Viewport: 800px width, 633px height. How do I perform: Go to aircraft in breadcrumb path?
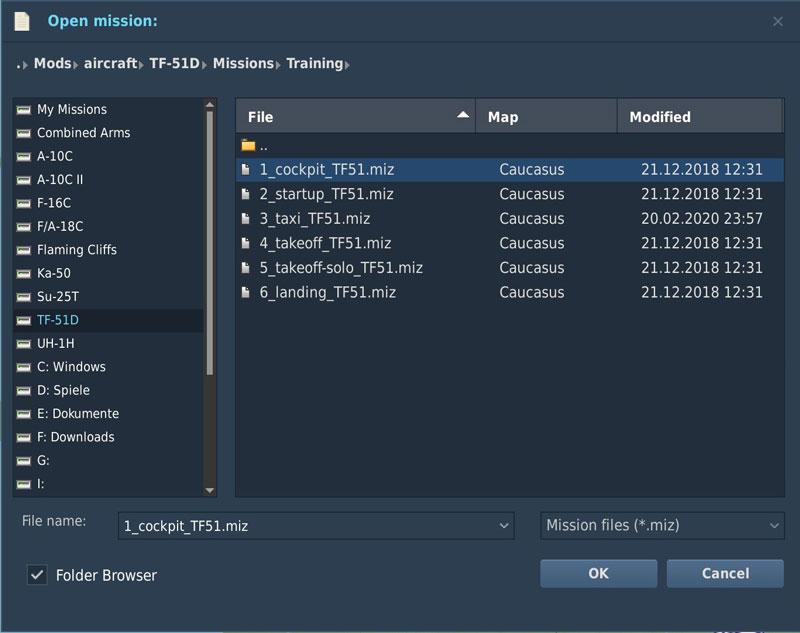pos(111,63)
